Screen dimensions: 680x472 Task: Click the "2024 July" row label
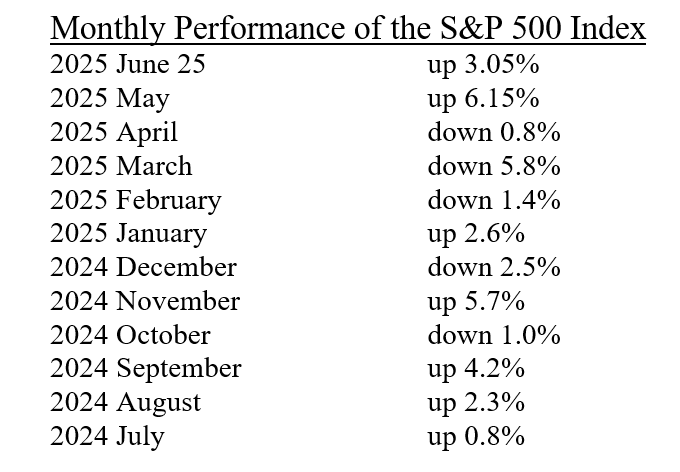pos(107,436)
